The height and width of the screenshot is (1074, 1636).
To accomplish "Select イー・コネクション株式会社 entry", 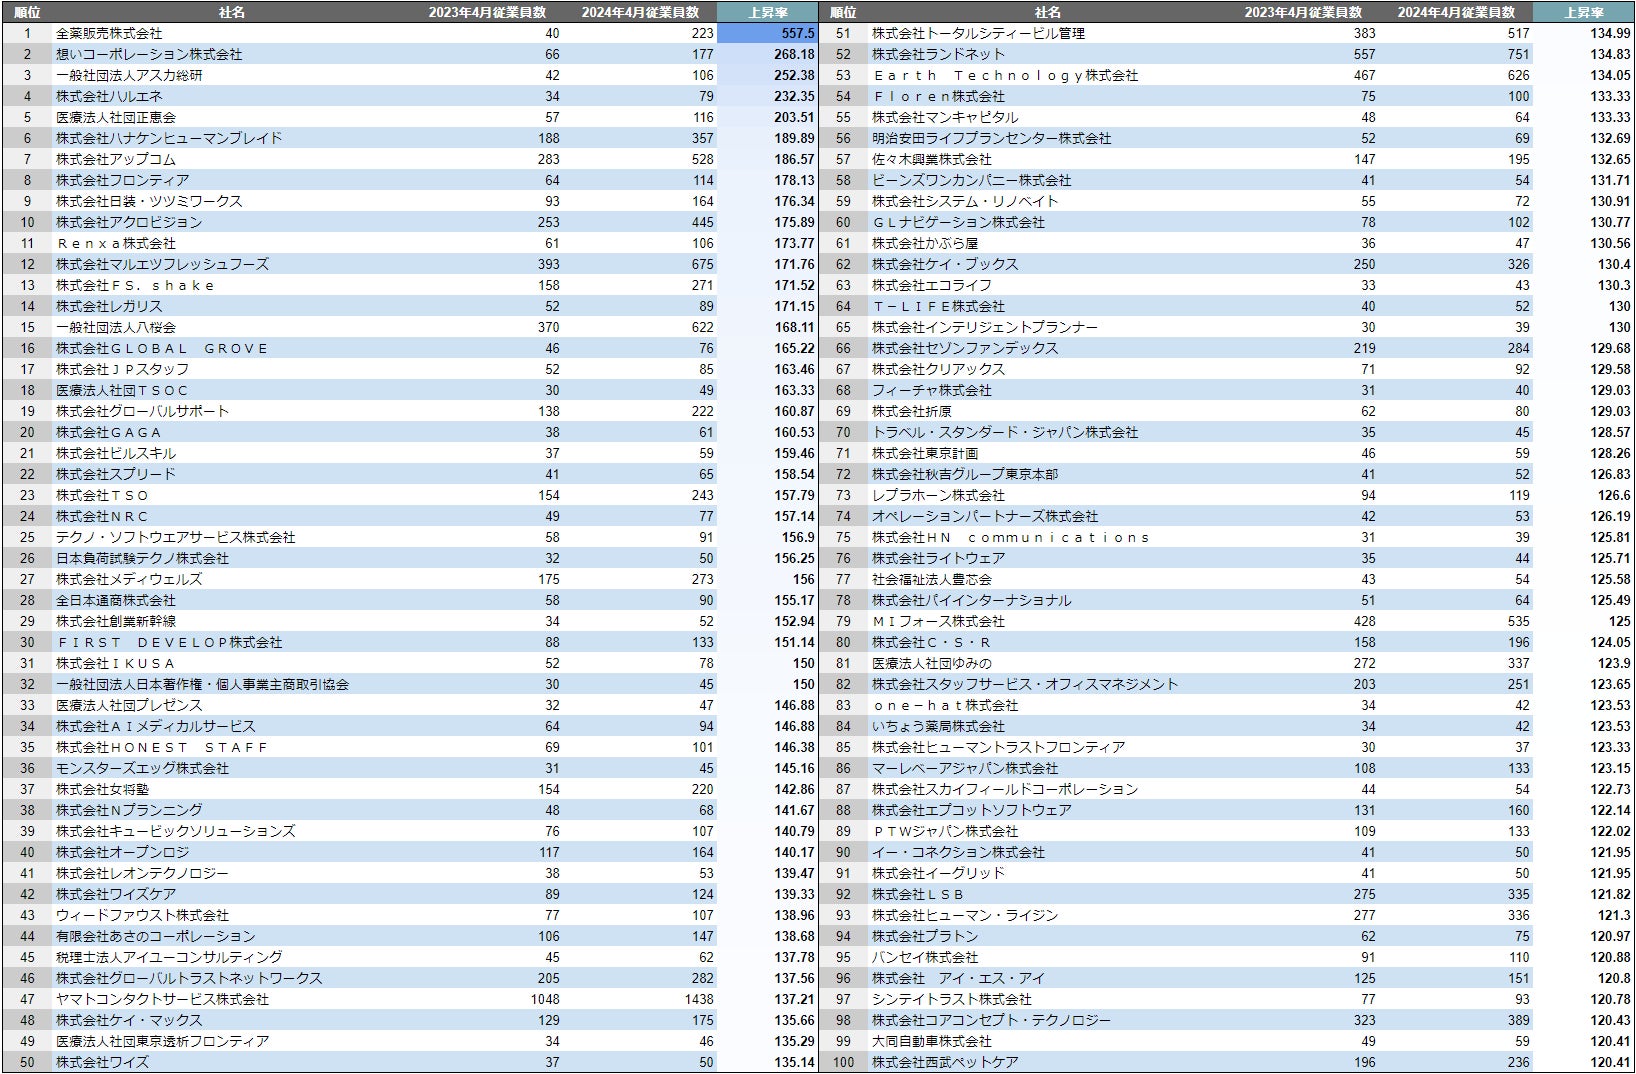I will click(x=958, y=852).
